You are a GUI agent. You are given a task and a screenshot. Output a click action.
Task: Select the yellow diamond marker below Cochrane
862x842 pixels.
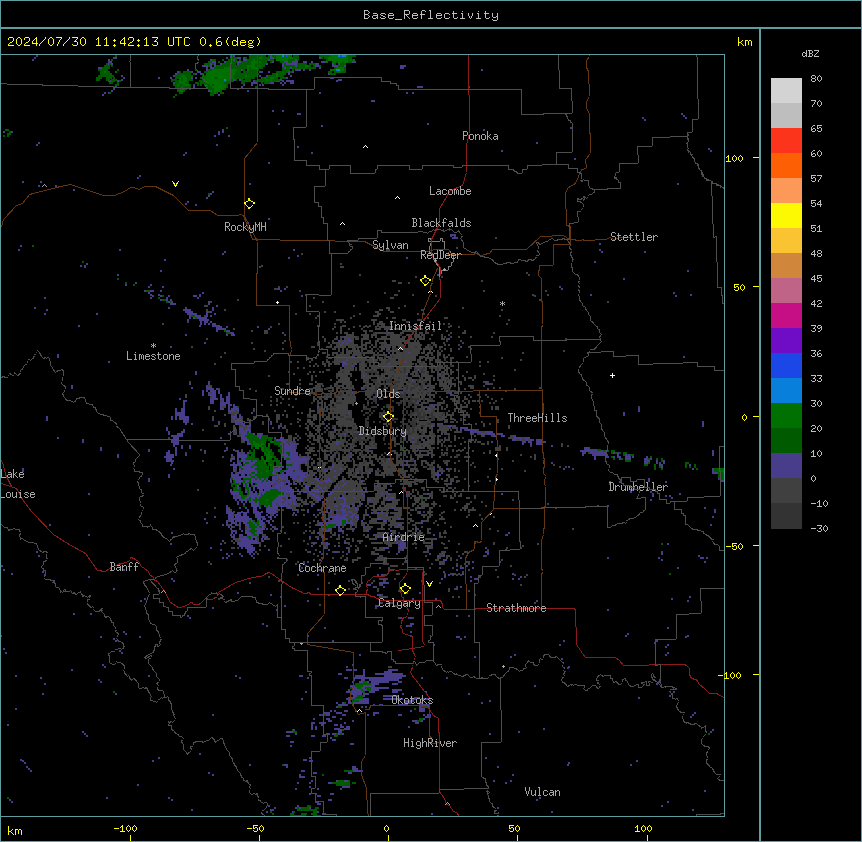click(x=340, y=590)
